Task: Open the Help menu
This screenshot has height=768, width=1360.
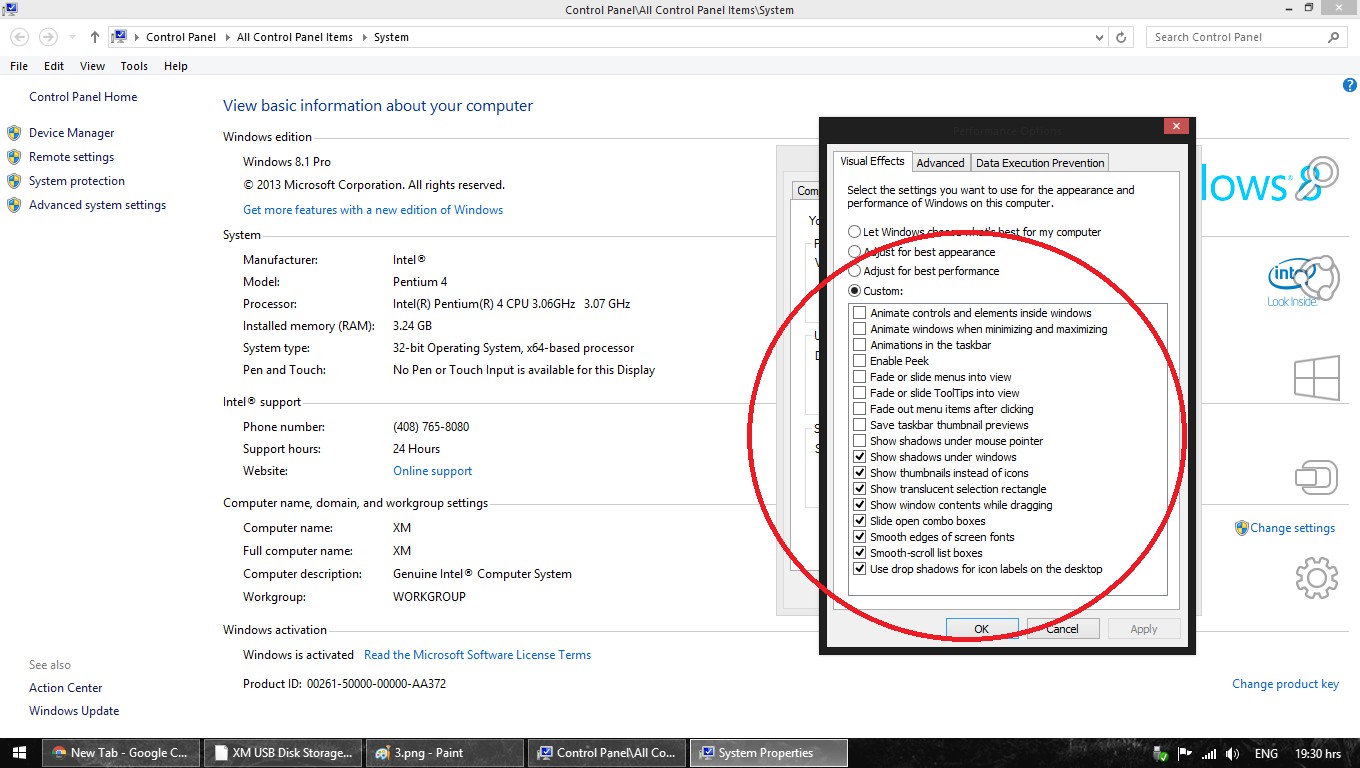Action: click(x=176, y=66)
